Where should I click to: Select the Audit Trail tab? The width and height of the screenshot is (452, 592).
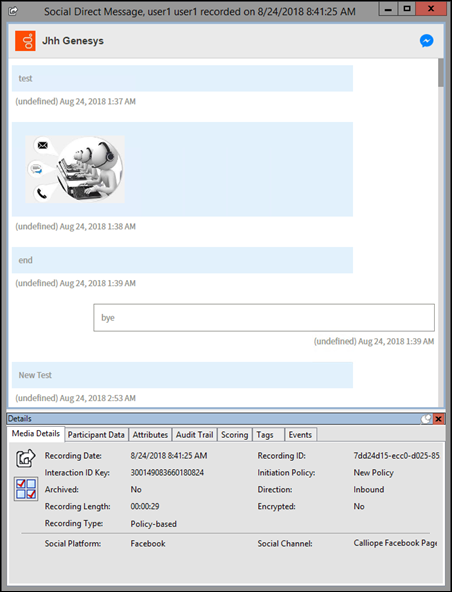(194, 435)
